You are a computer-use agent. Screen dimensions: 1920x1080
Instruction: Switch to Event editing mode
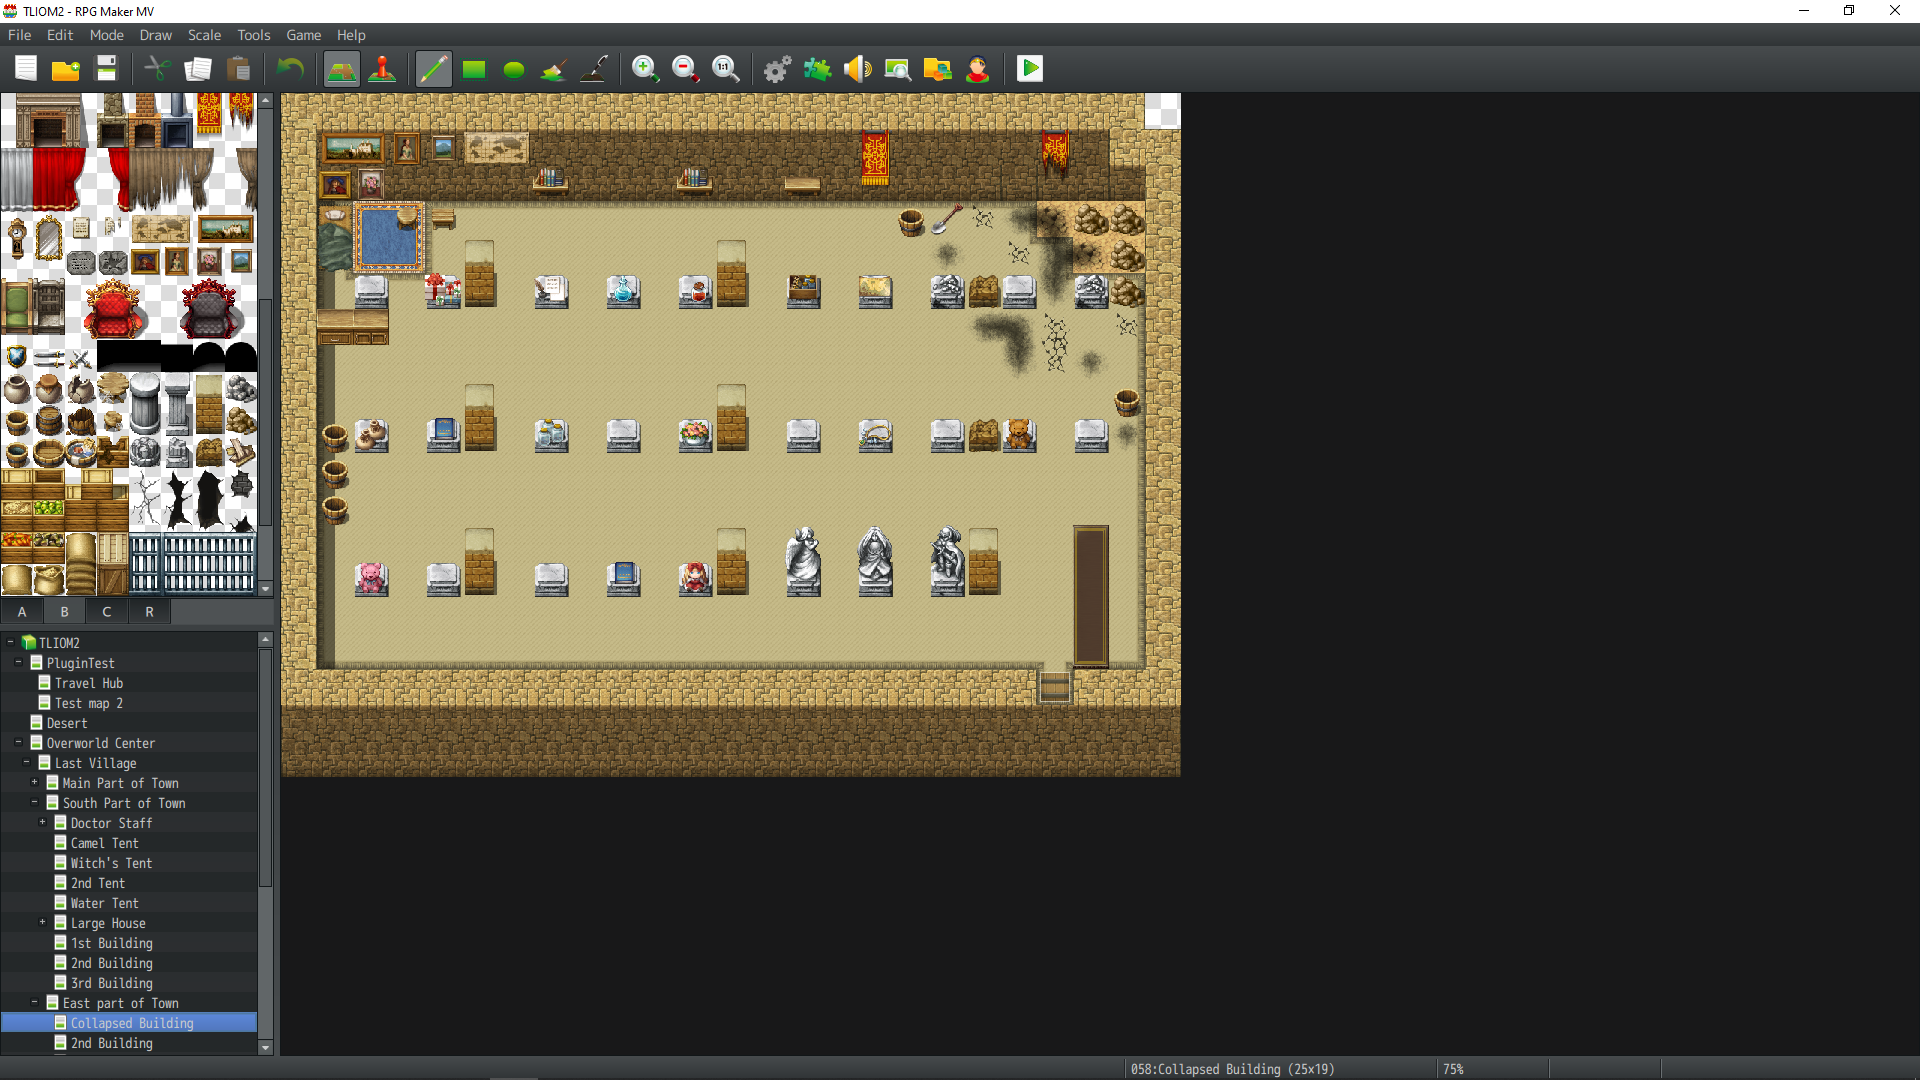pos(382,69)
